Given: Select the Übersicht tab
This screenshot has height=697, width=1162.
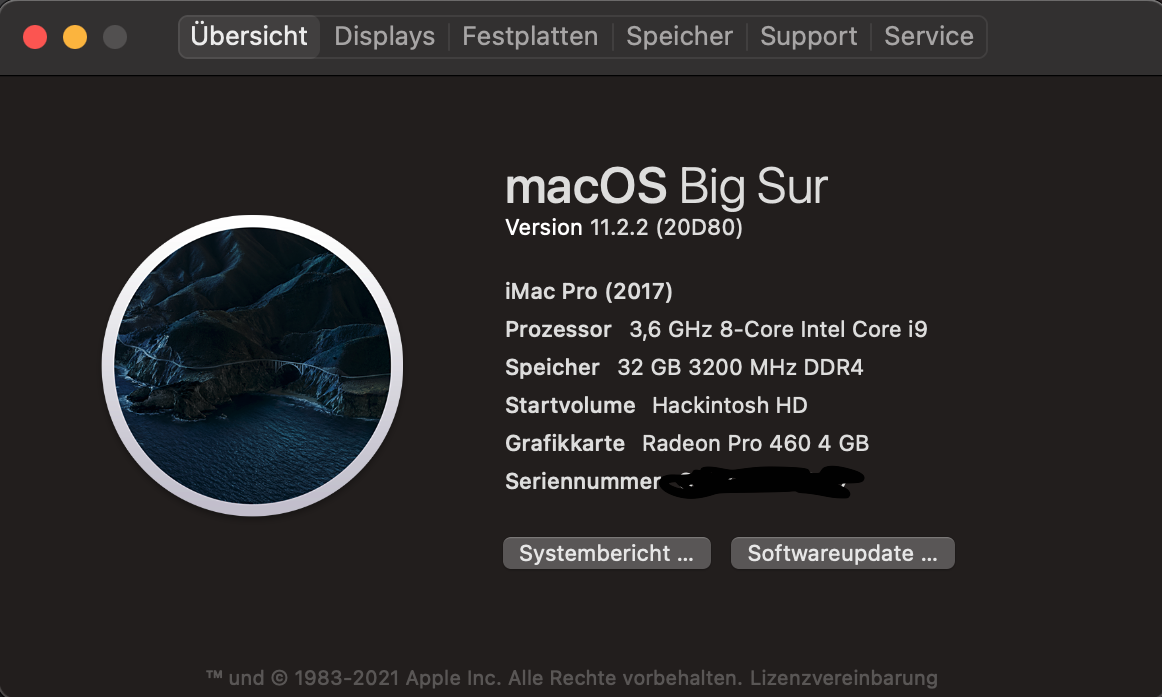Looking at the screenshot, I should pos(249,37).
